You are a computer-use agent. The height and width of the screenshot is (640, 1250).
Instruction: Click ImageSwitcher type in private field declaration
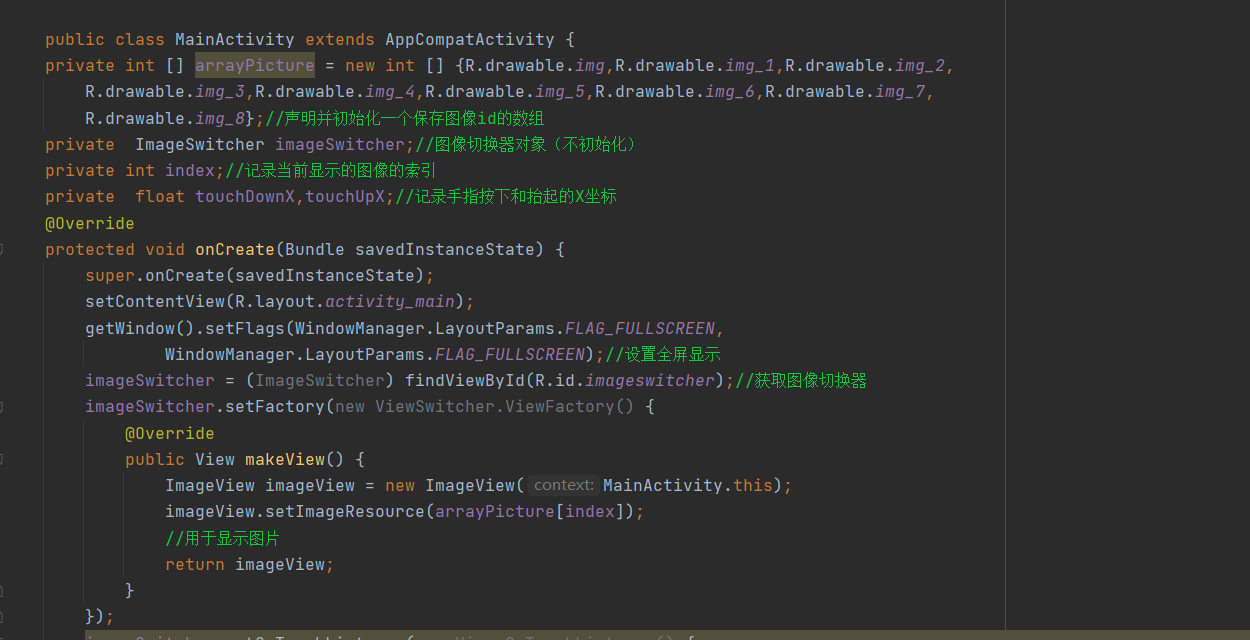pyautogui.click(x=200, y=144)
